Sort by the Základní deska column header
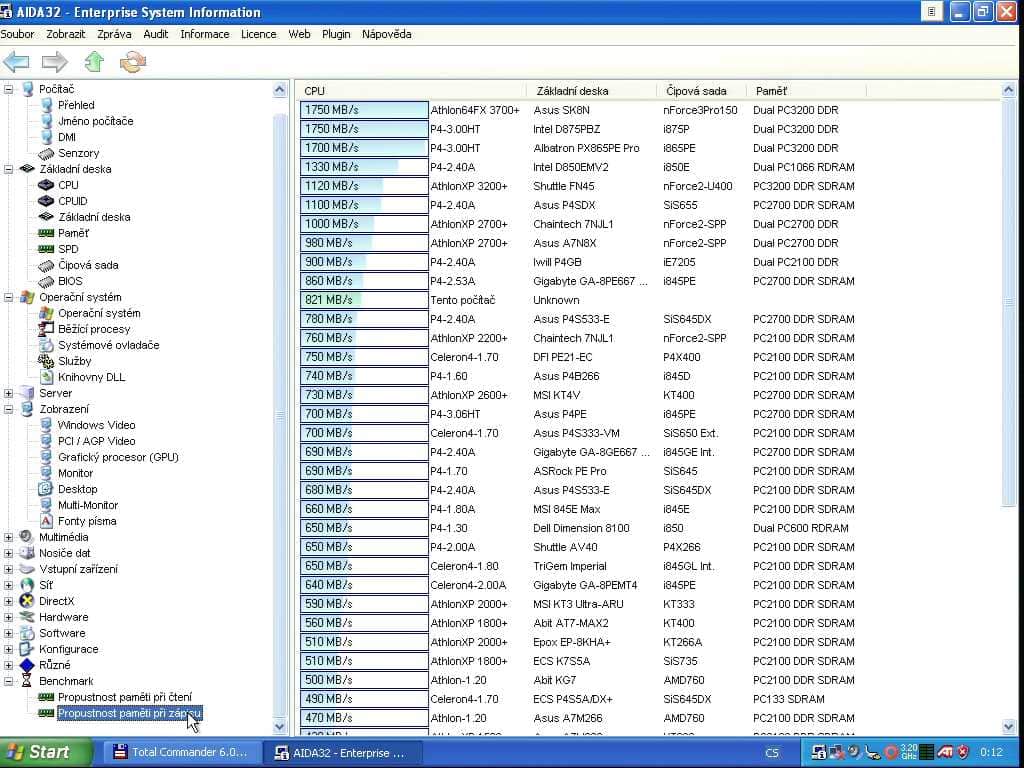 pos(591,91)
